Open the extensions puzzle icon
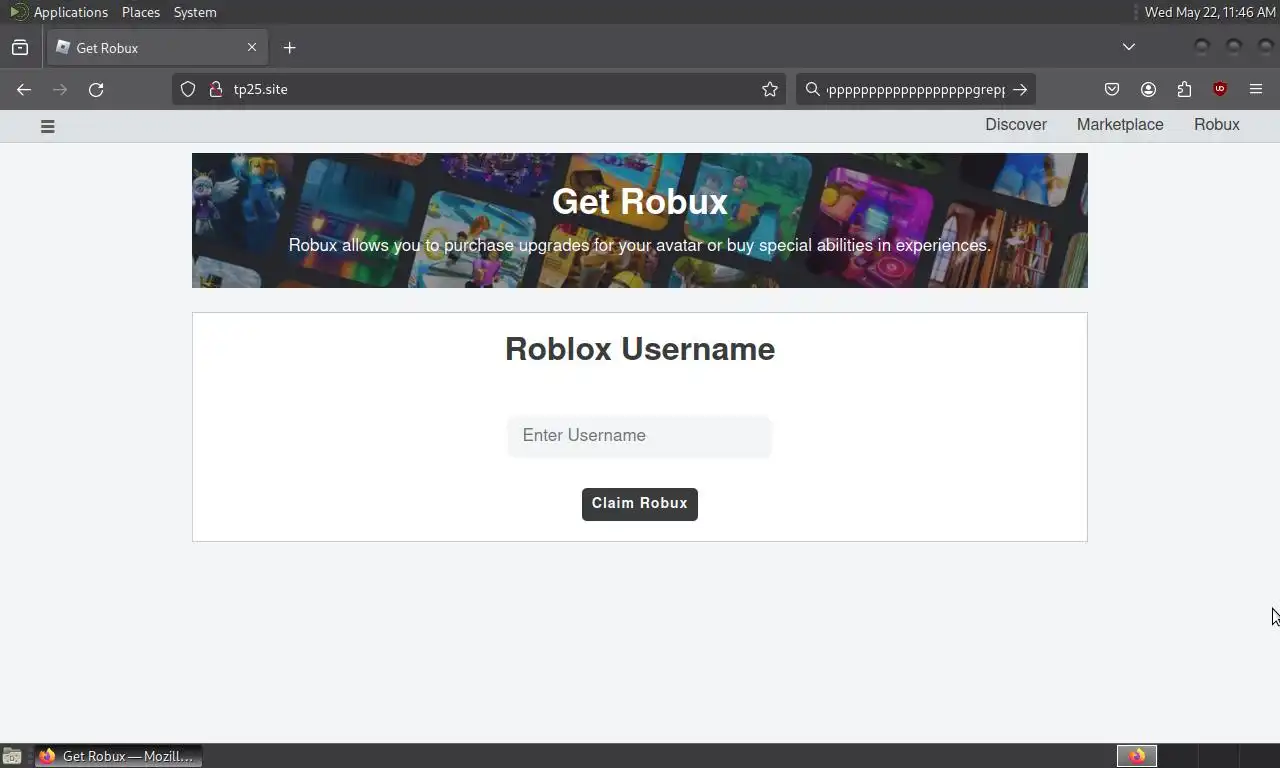 [1184, 89]
